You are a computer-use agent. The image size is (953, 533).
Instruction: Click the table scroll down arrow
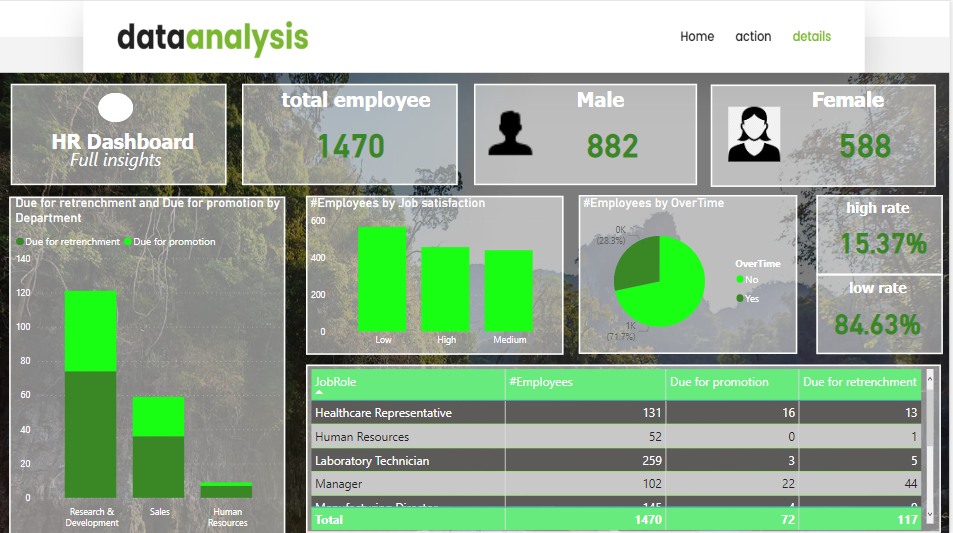pos(930,514)
